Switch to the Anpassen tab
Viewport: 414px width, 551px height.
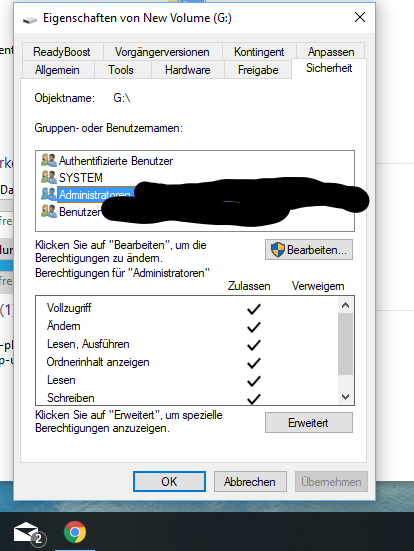(x=331, y=52)
